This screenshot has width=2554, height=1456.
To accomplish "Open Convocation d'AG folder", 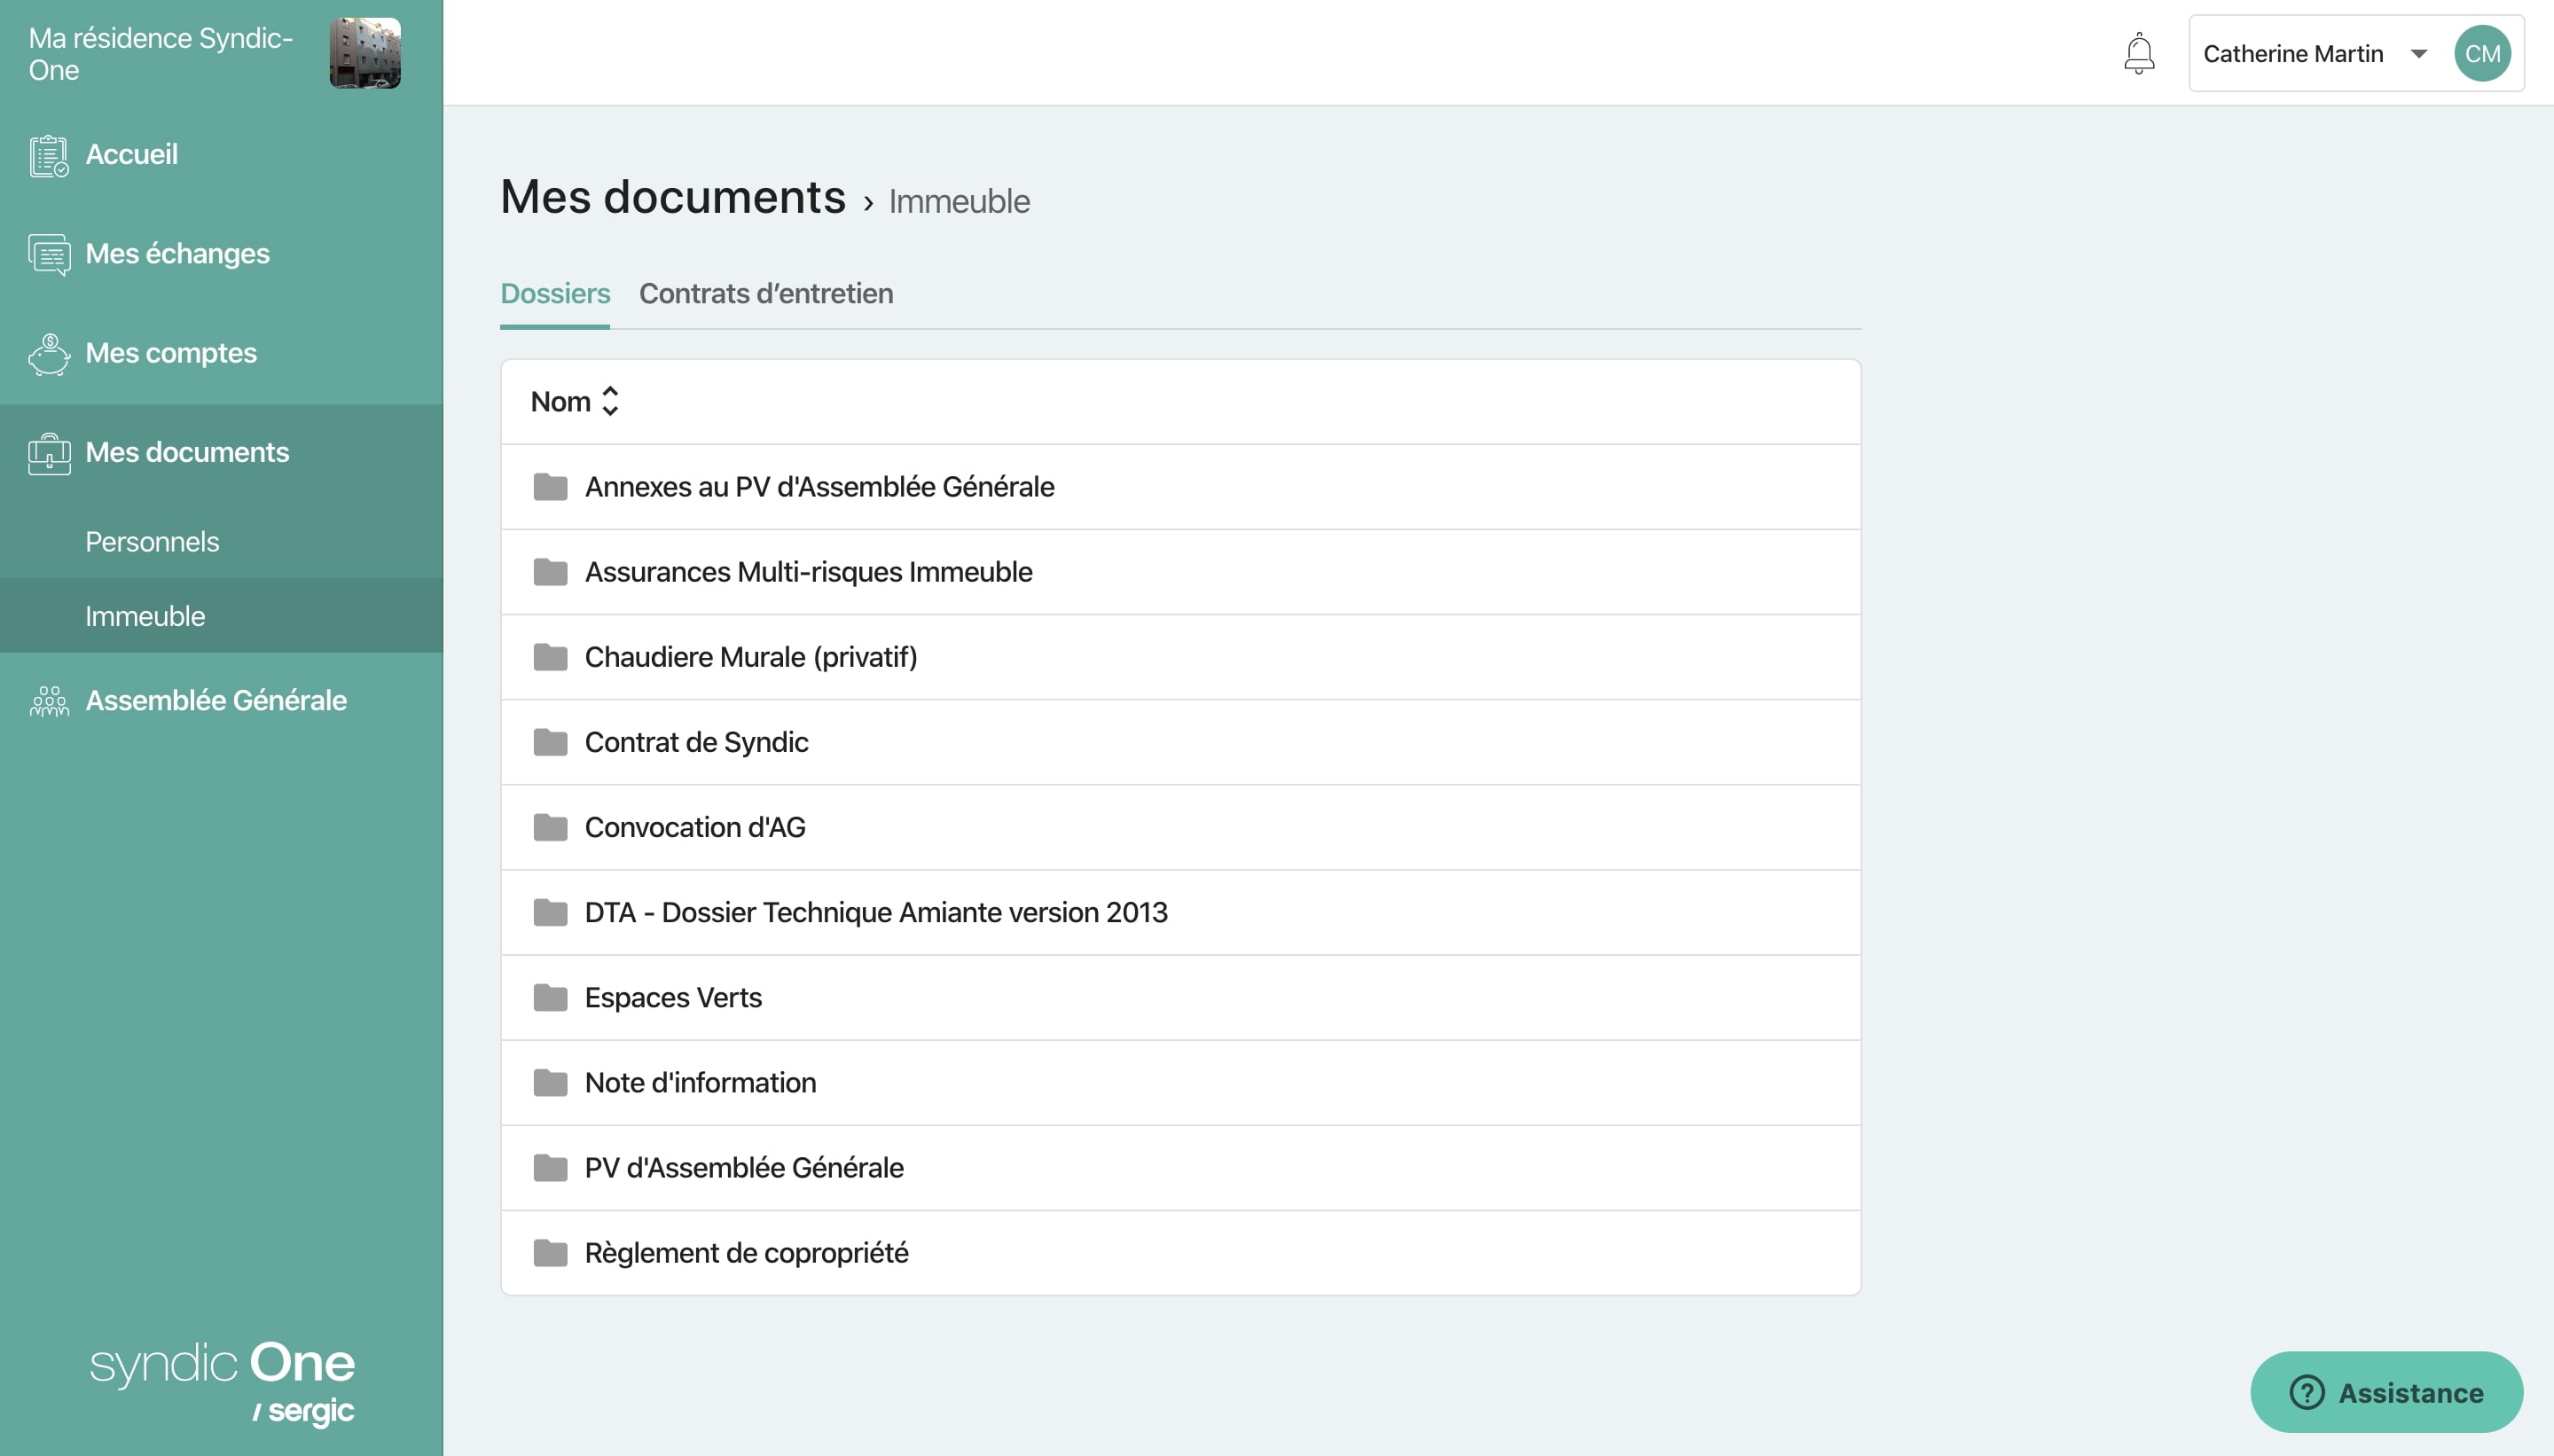I will point(1180,827).
